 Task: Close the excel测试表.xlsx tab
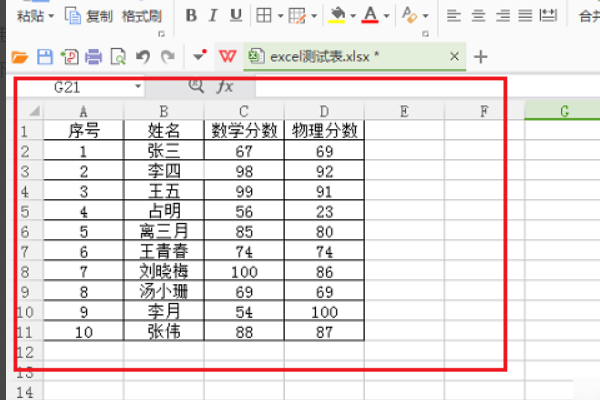tap(454, 56)
